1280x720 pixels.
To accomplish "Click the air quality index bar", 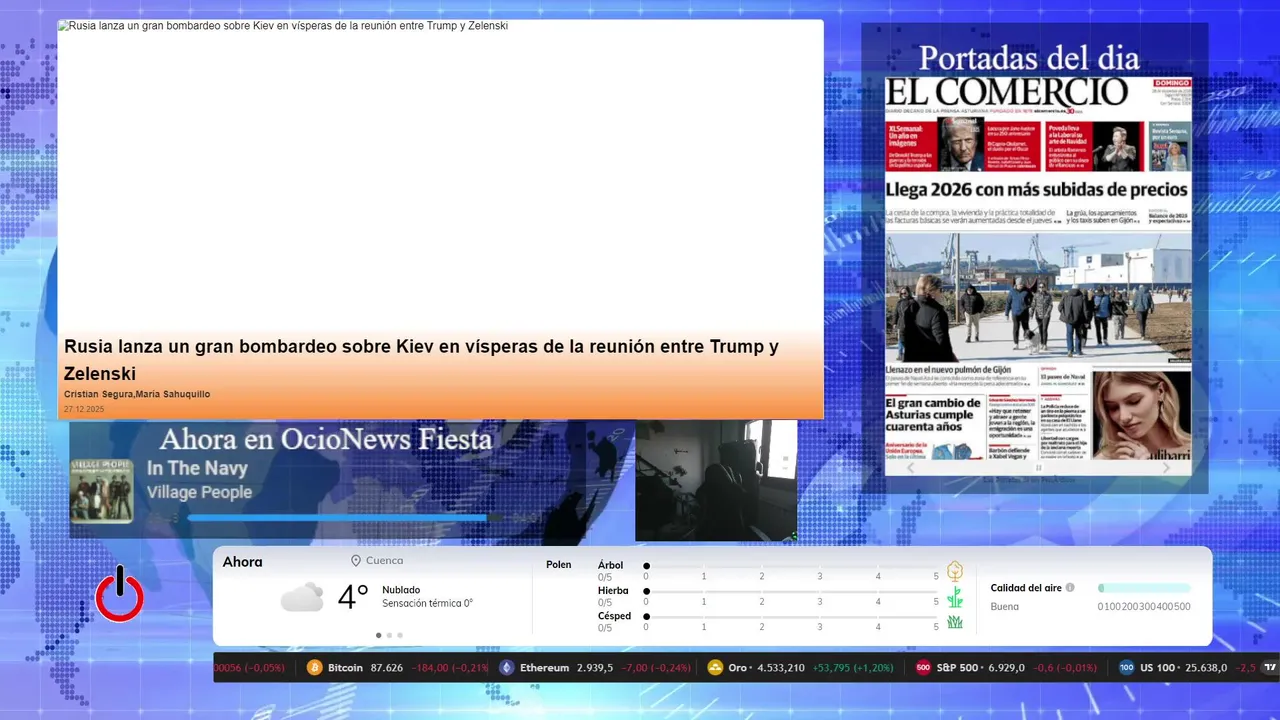I will click(1144, 588).
